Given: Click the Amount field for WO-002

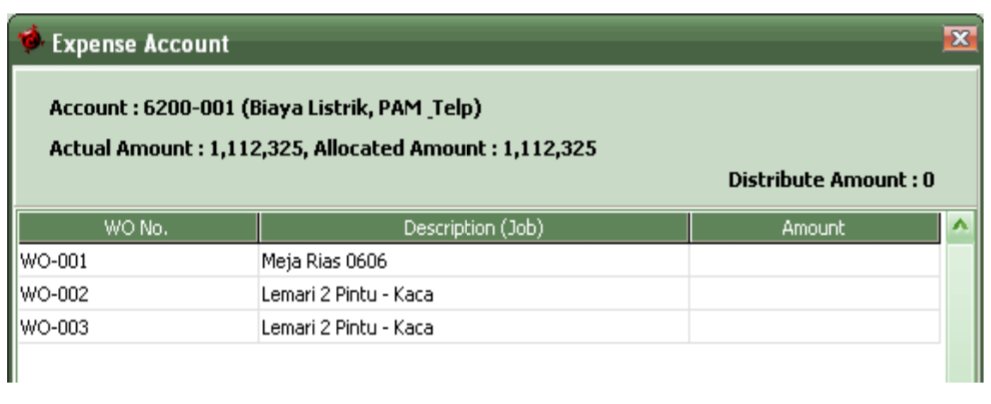Looking at the screenshot, I should coord(814,295).
